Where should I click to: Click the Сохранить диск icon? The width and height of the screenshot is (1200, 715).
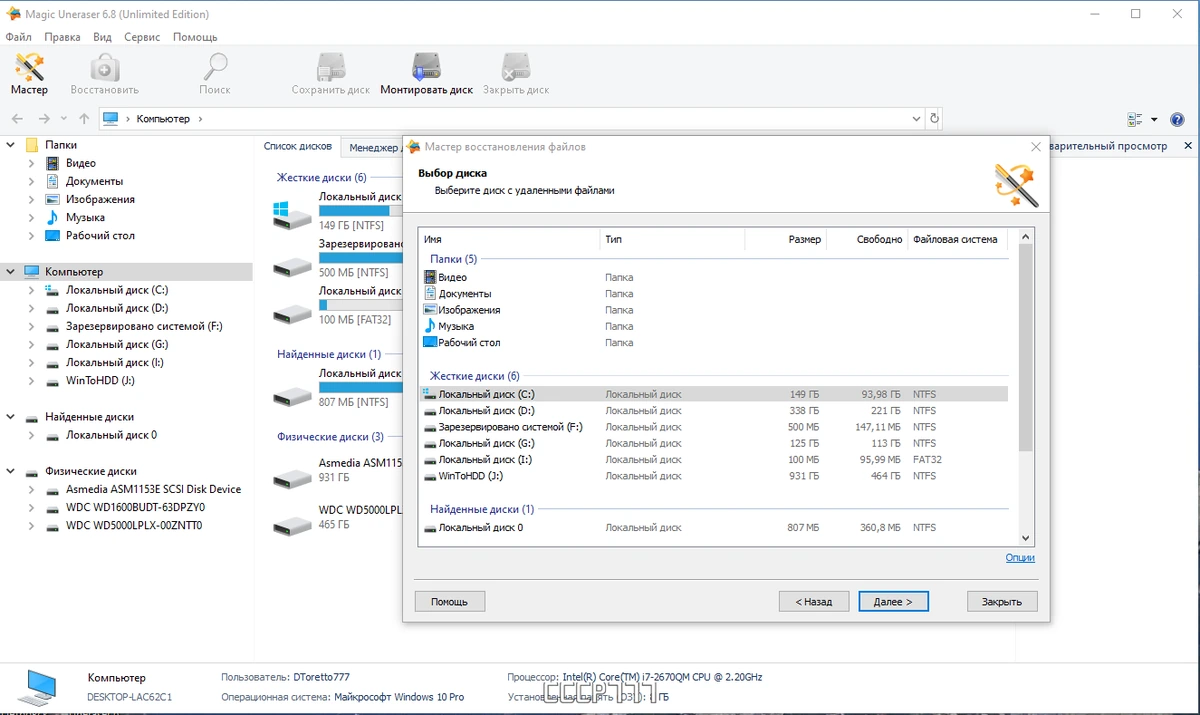click(331, 67)
